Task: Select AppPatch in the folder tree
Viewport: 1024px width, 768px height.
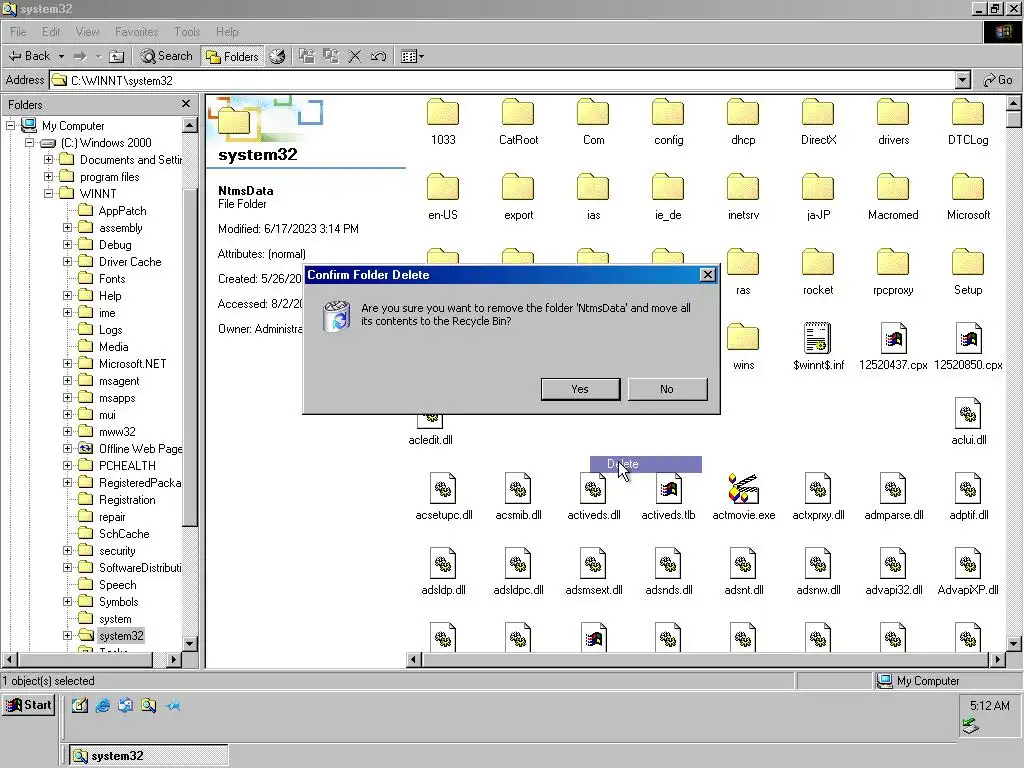Action: 122,210
